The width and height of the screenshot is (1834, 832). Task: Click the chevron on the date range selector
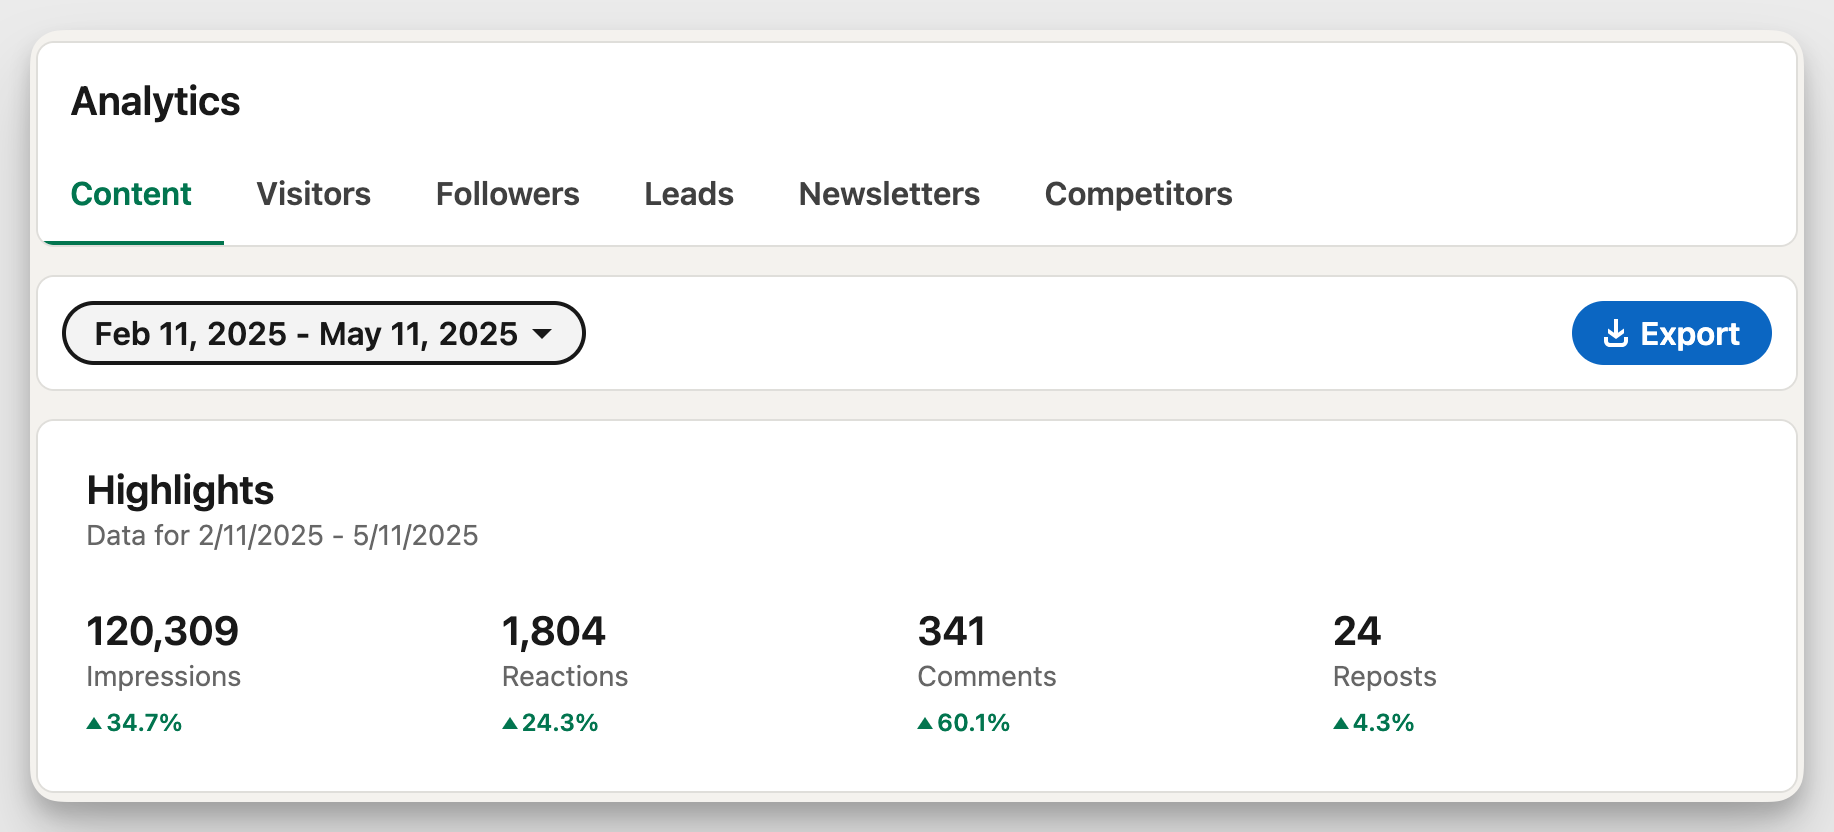541,335
